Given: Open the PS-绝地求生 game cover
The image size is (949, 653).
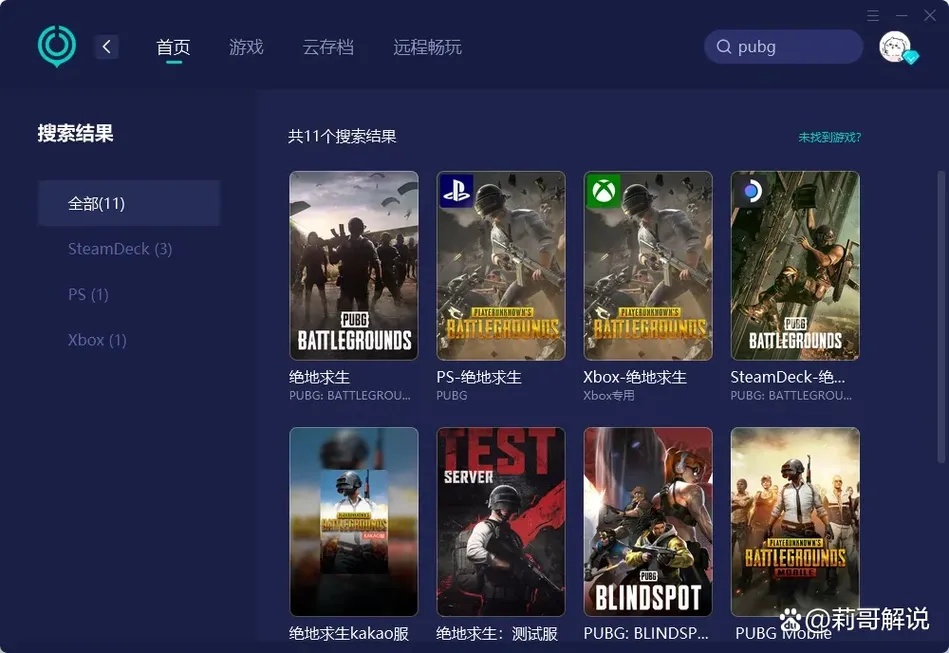Looking at the screenshot, I should (x=501, y=266).
